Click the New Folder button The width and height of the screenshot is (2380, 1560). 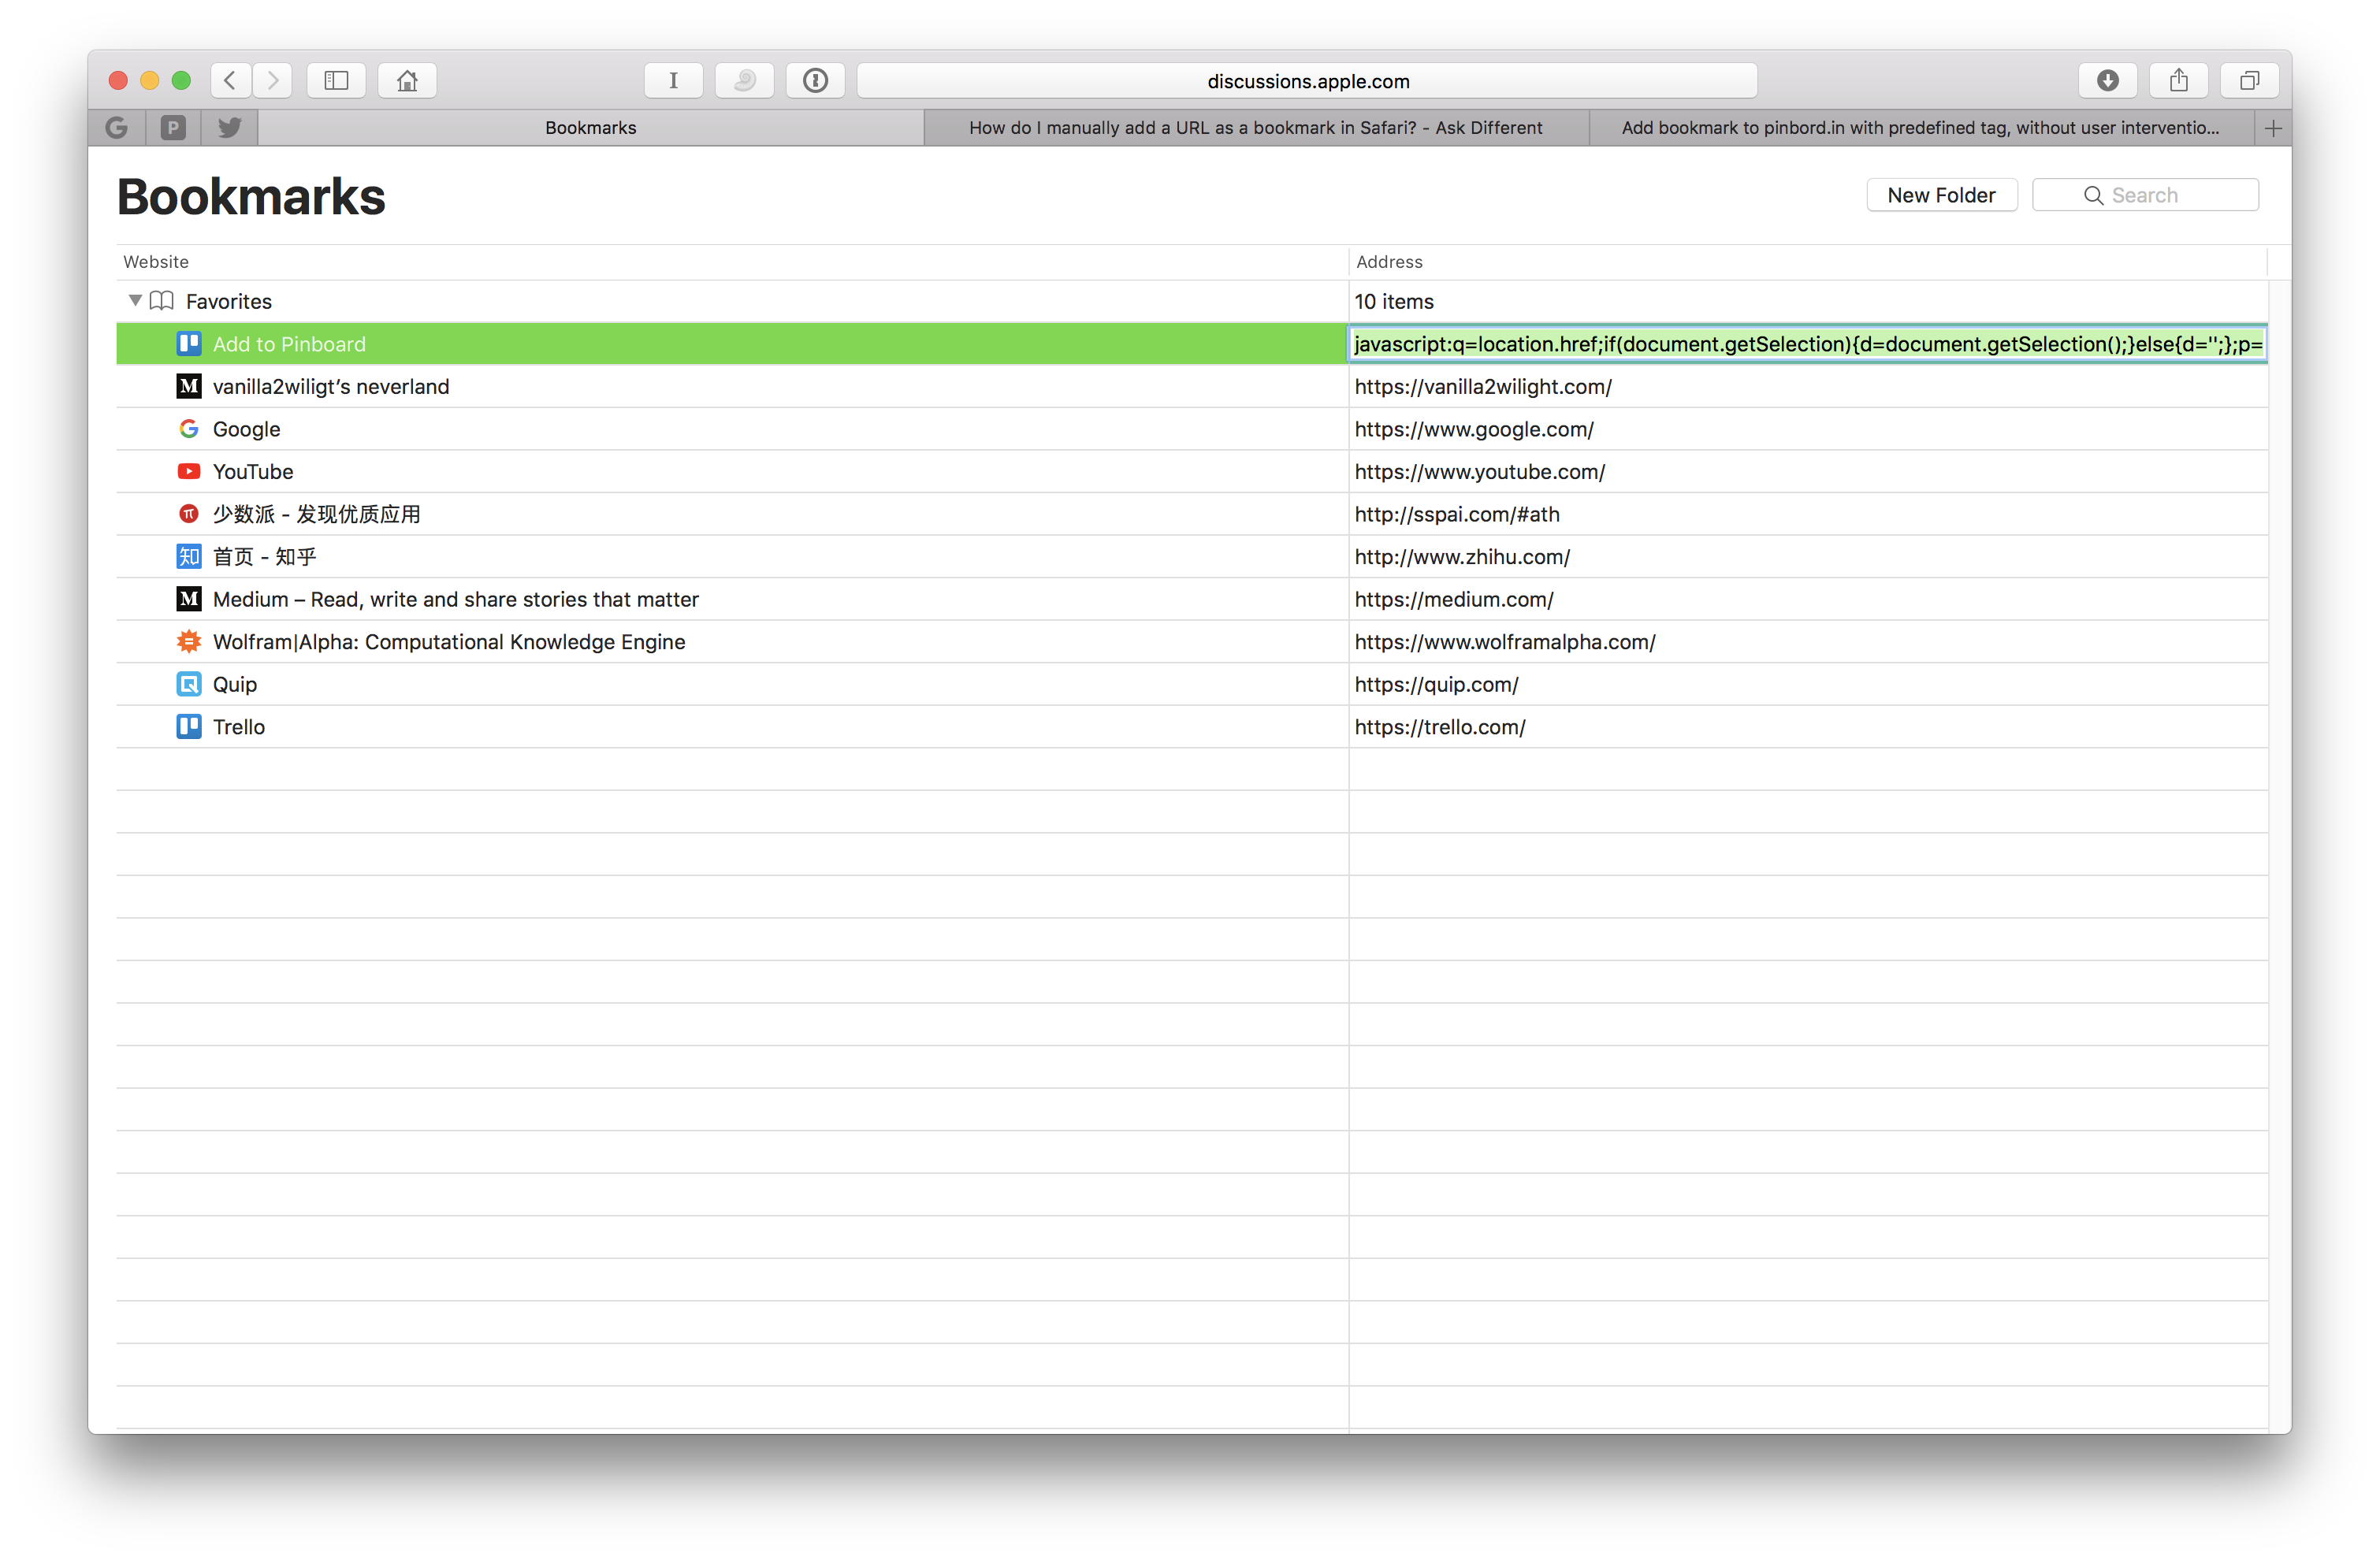[1940, 195]
